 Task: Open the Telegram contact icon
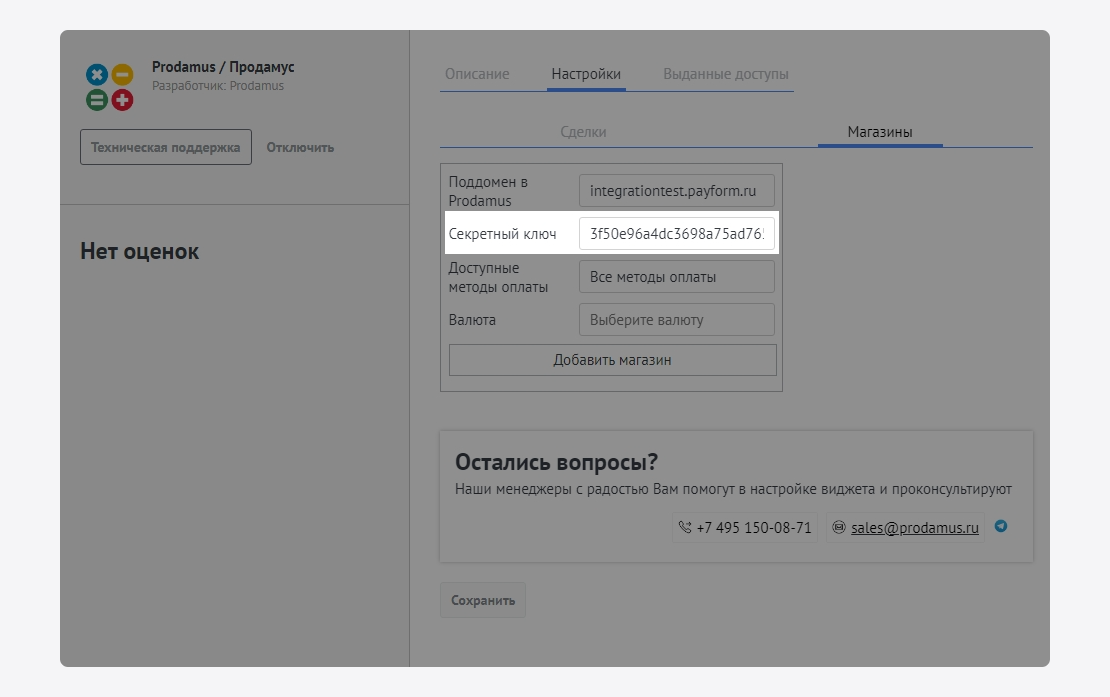pos(1000,526)
